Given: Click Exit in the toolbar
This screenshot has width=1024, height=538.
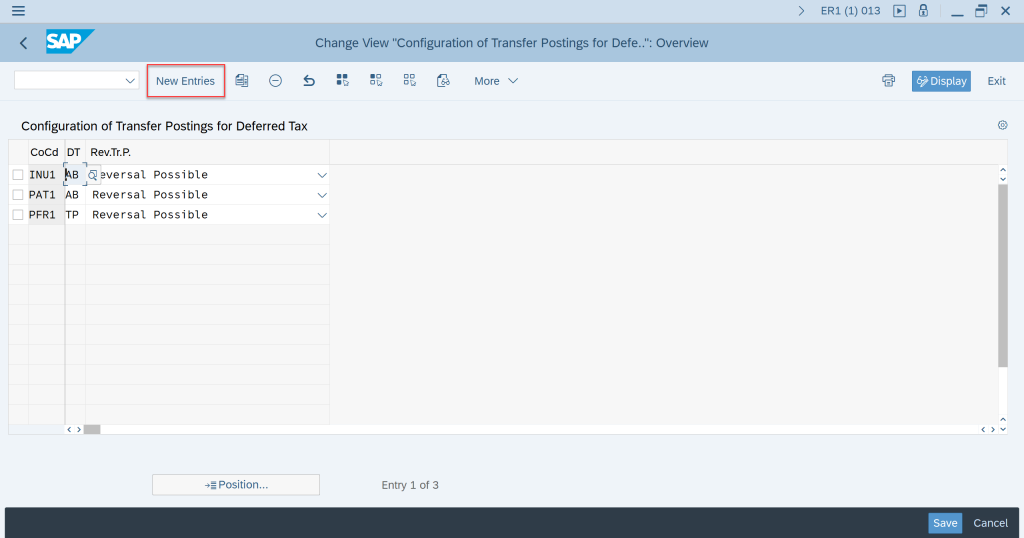Looking at the screenshot, I should coord(996,81).
